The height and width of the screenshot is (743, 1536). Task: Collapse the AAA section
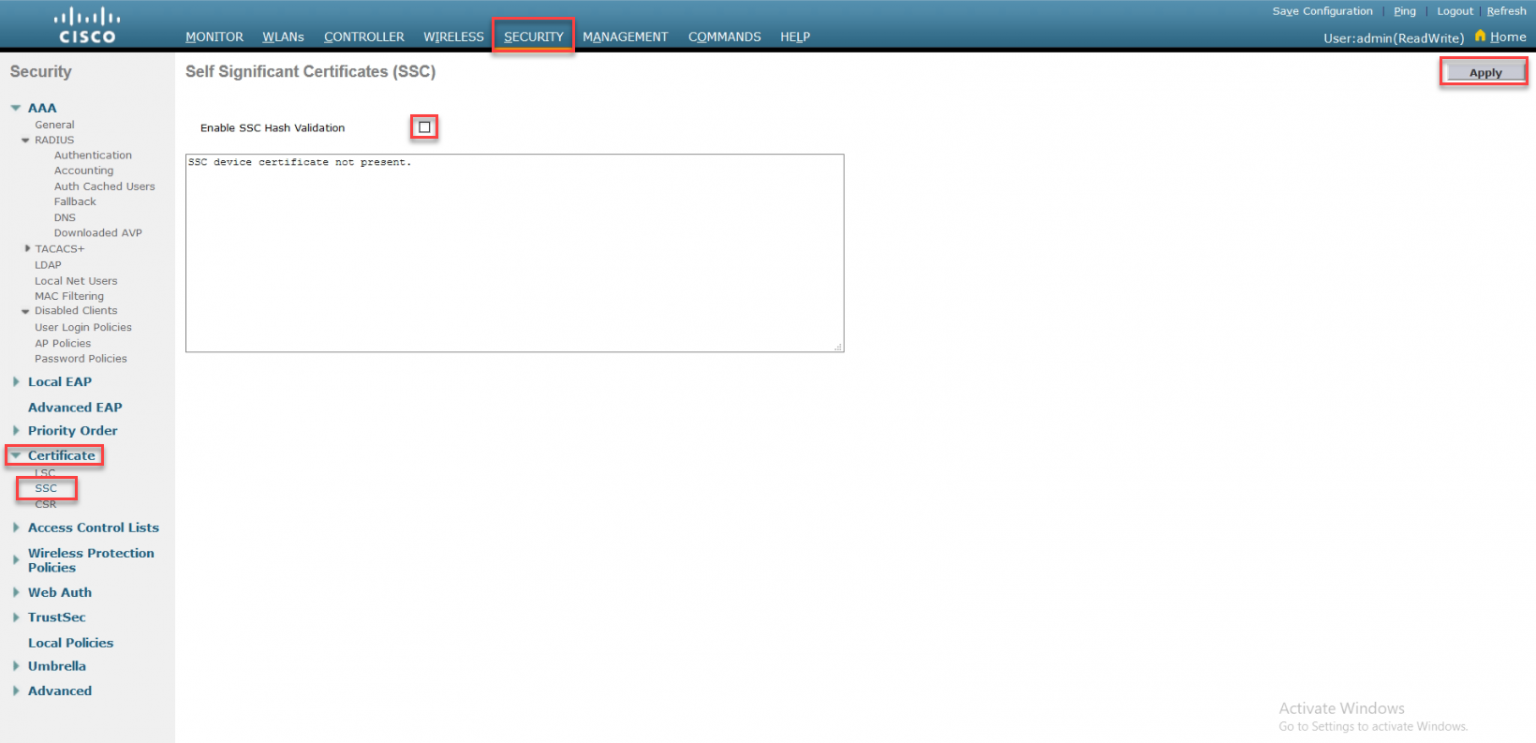tap(15, 108)
